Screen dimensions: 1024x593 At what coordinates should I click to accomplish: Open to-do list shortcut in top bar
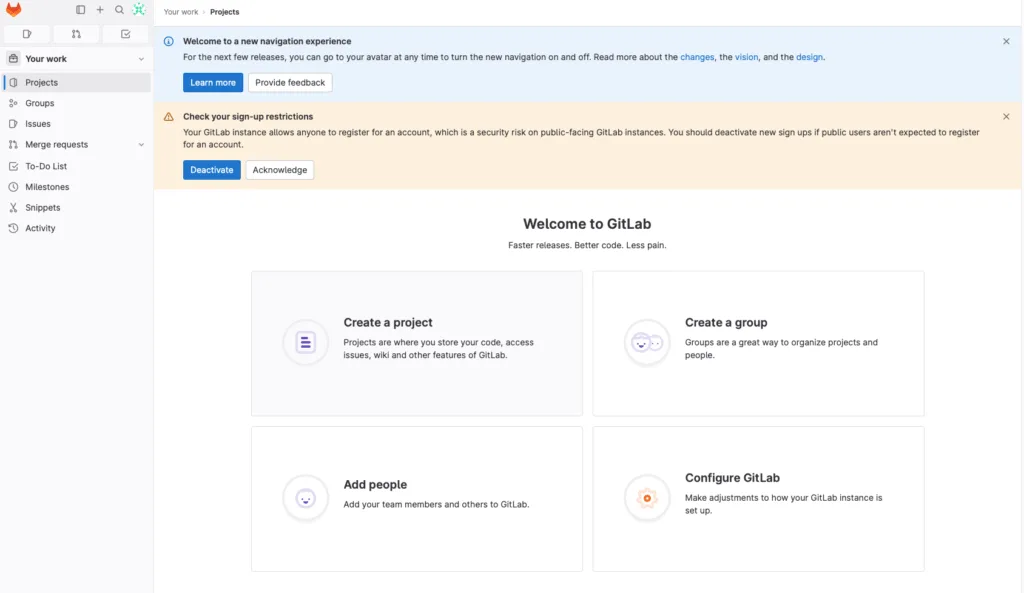coord(126,34)
